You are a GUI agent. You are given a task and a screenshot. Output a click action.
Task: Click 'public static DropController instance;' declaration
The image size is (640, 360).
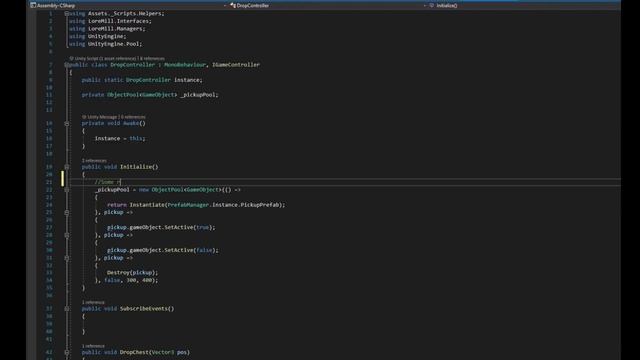click(142, 80)
